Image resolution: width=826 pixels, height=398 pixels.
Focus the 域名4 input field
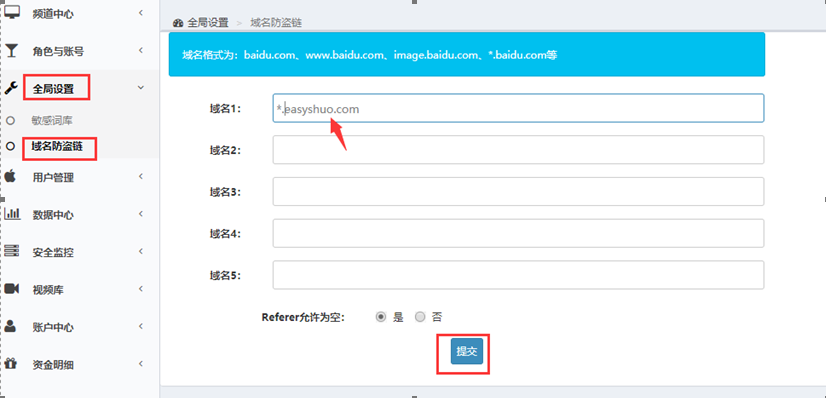pyautogui.click(x=518, y=233)
